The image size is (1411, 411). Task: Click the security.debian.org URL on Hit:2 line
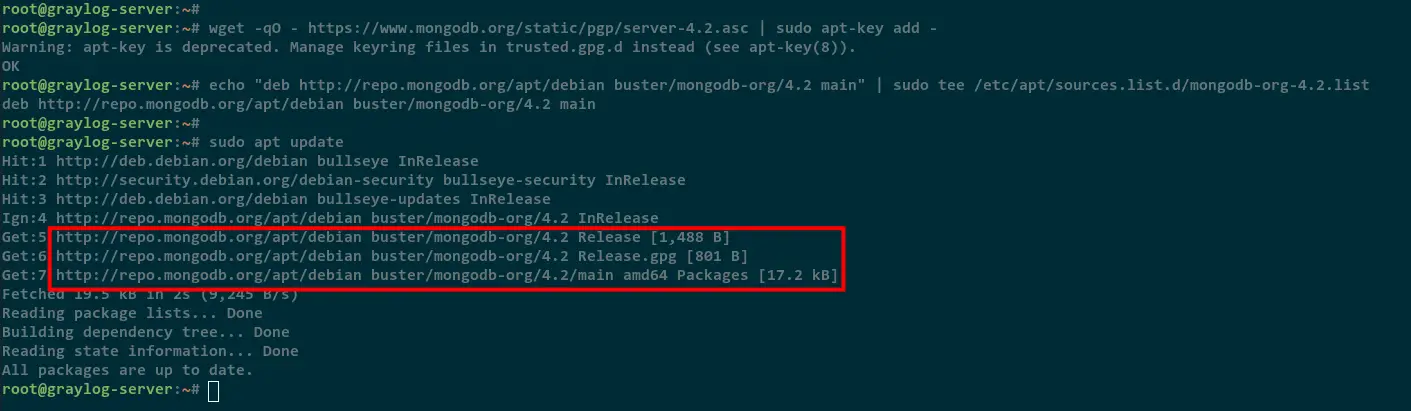(245, 180)
